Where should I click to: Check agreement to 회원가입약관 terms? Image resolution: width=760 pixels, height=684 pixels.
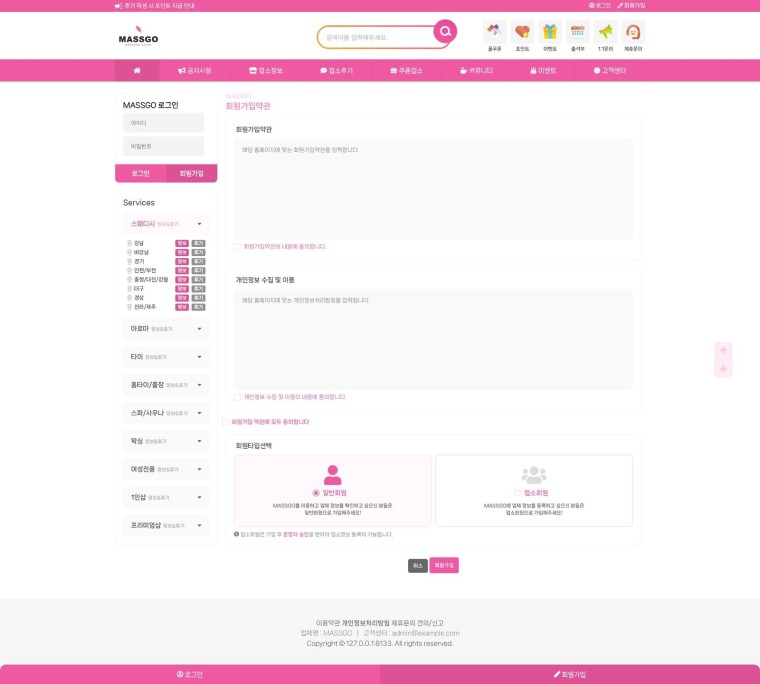[x=237, y=247]
